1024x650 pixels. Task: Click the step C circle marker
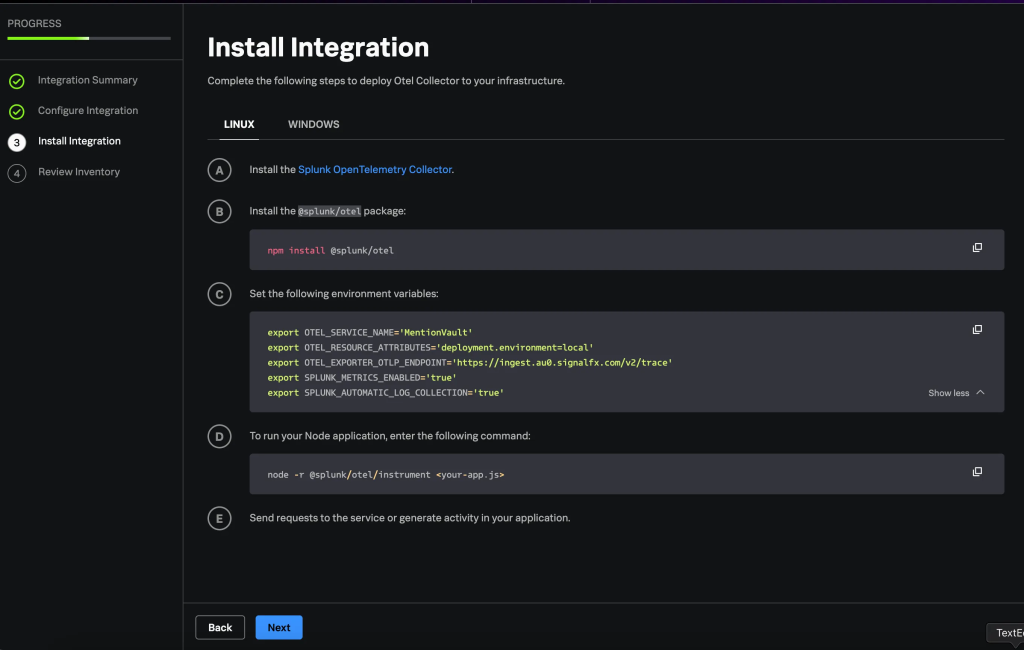220,294
